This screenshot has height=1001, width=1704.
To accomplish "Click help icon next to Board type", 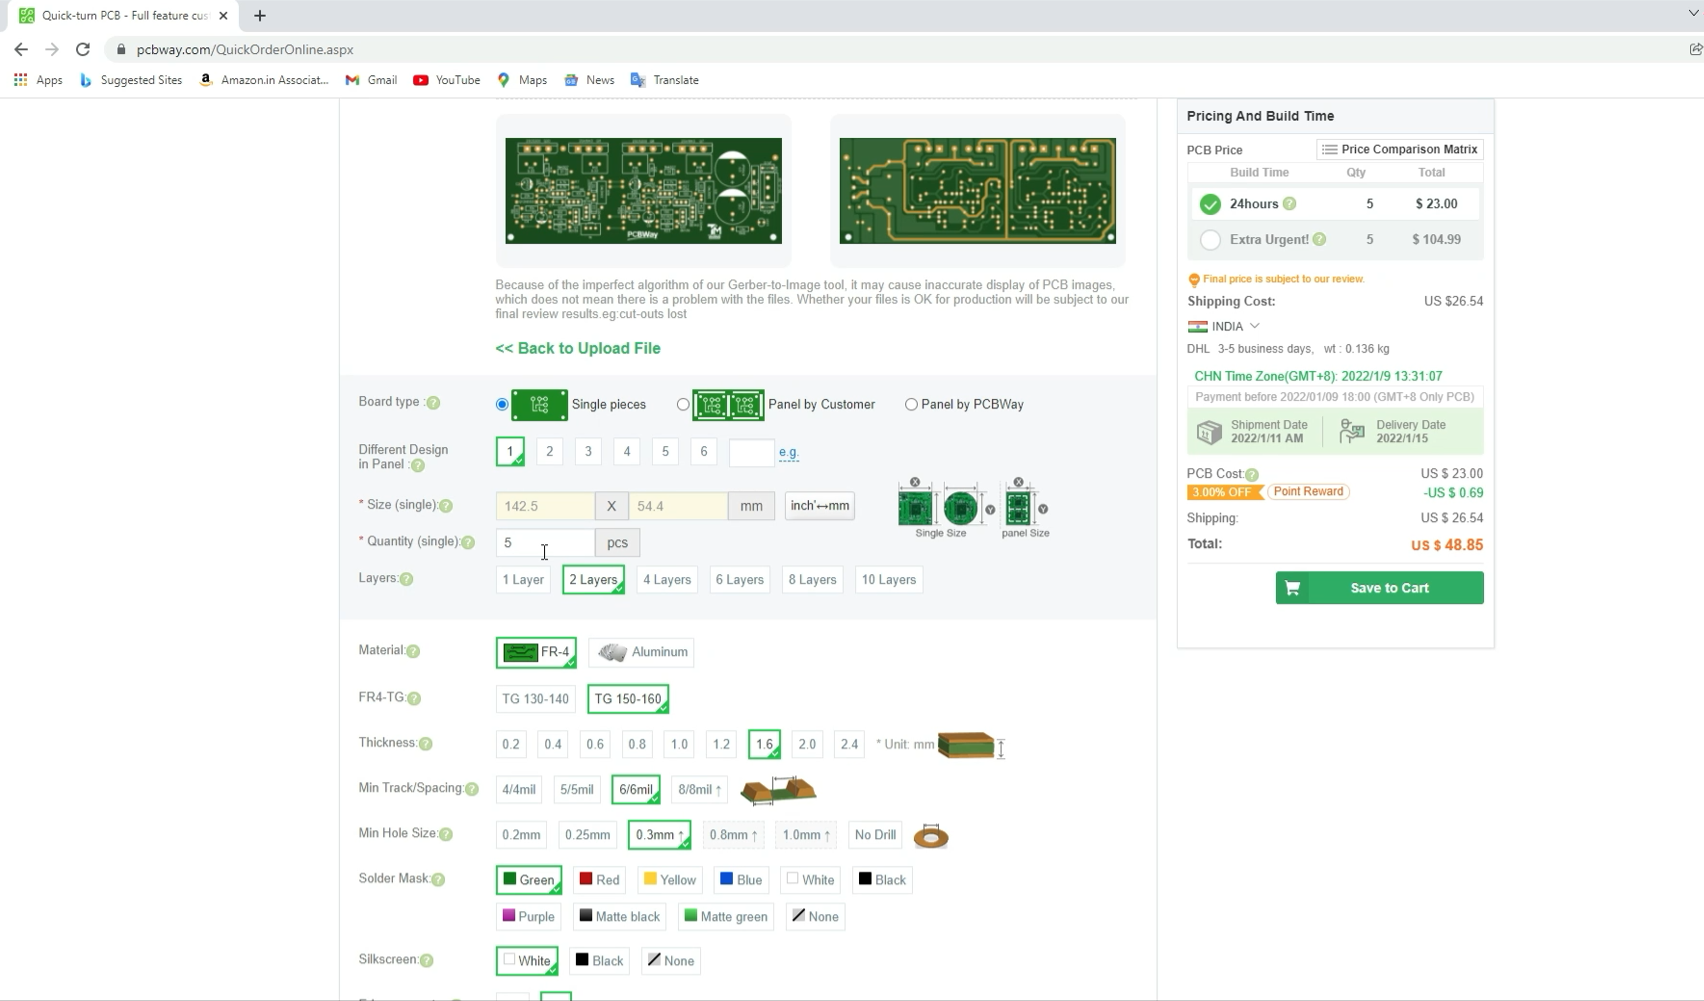I will click(433, 403).
